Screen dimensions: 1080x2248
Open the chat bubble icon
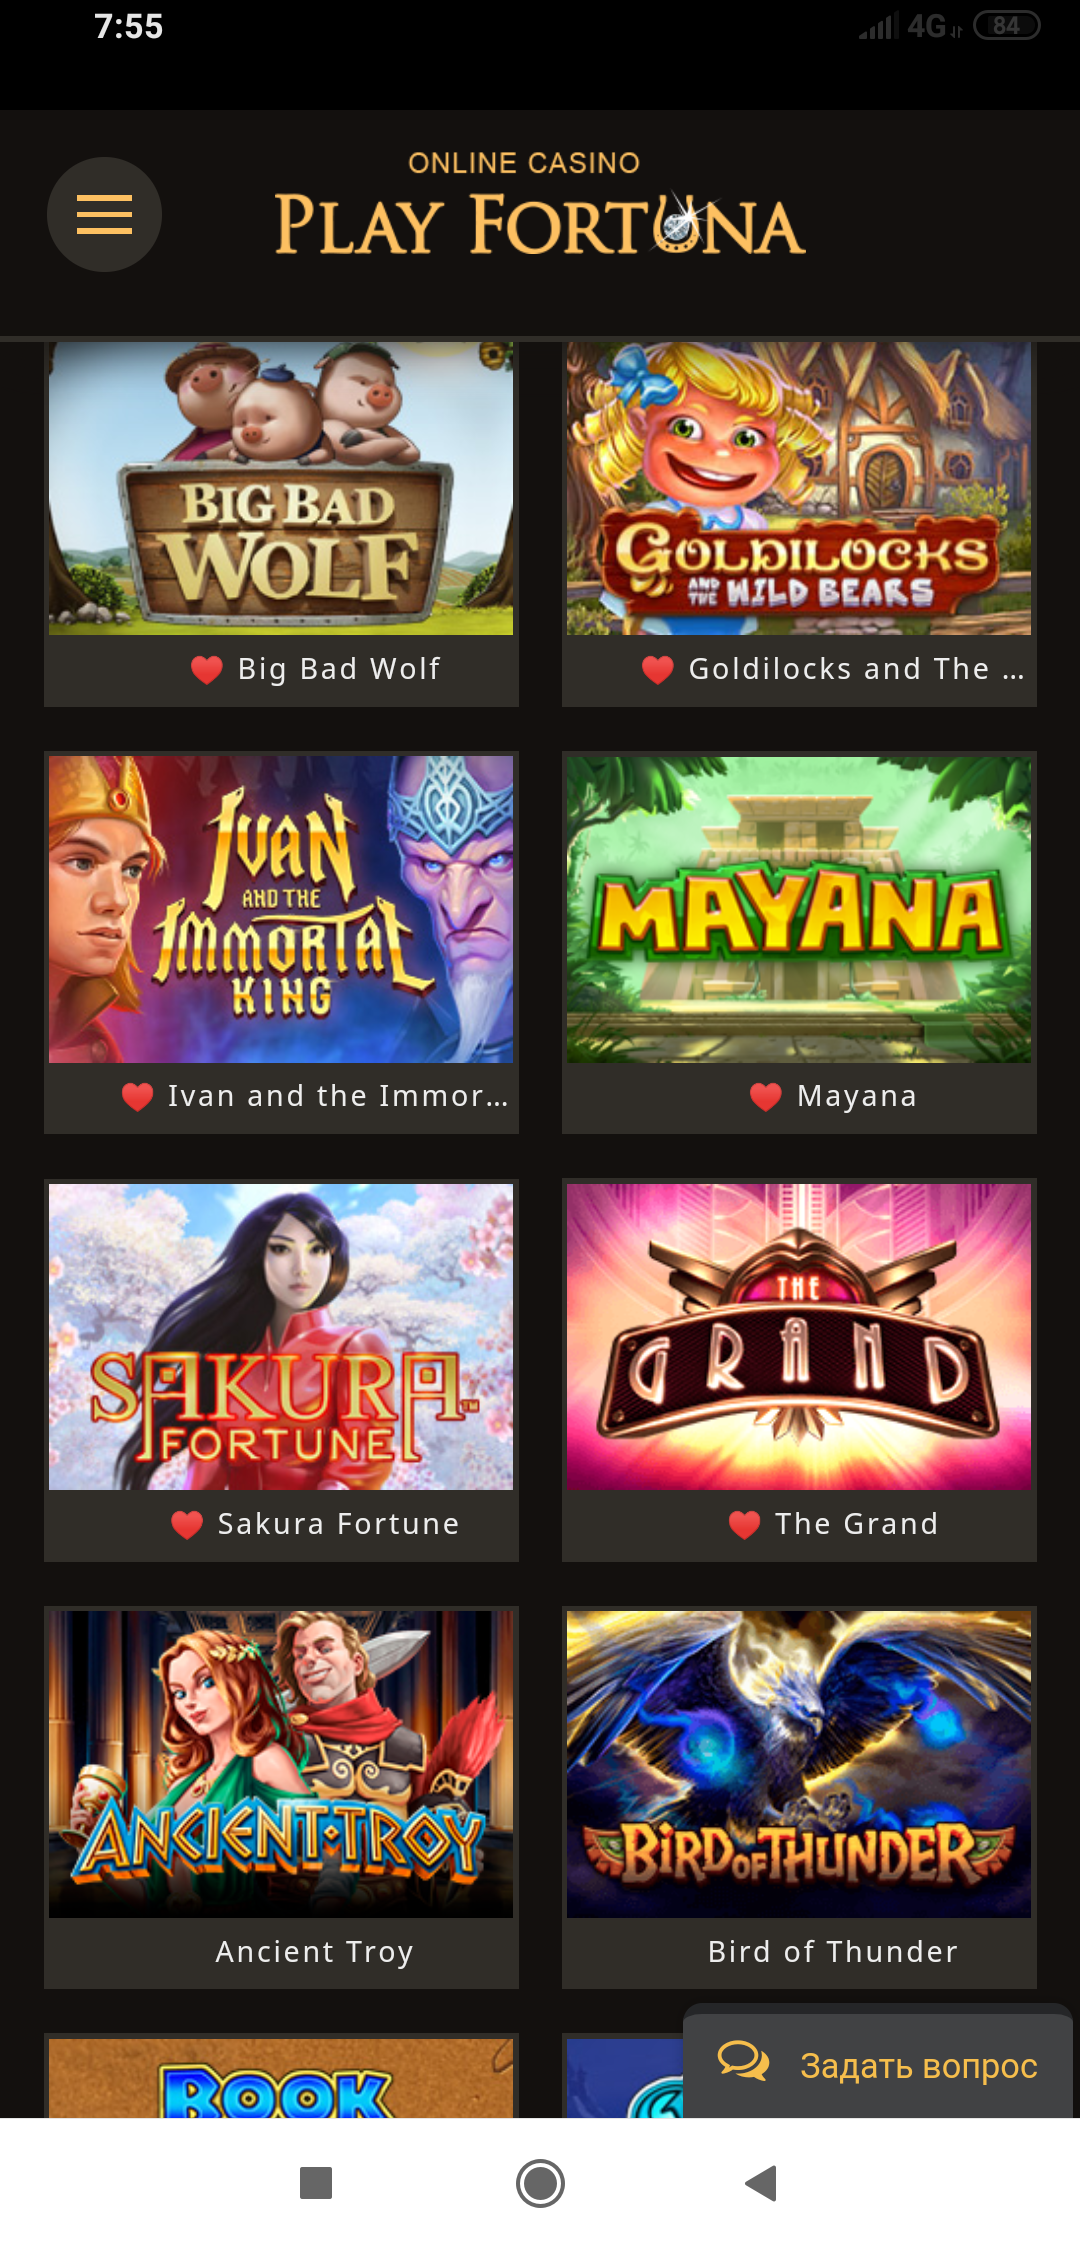743,2062
